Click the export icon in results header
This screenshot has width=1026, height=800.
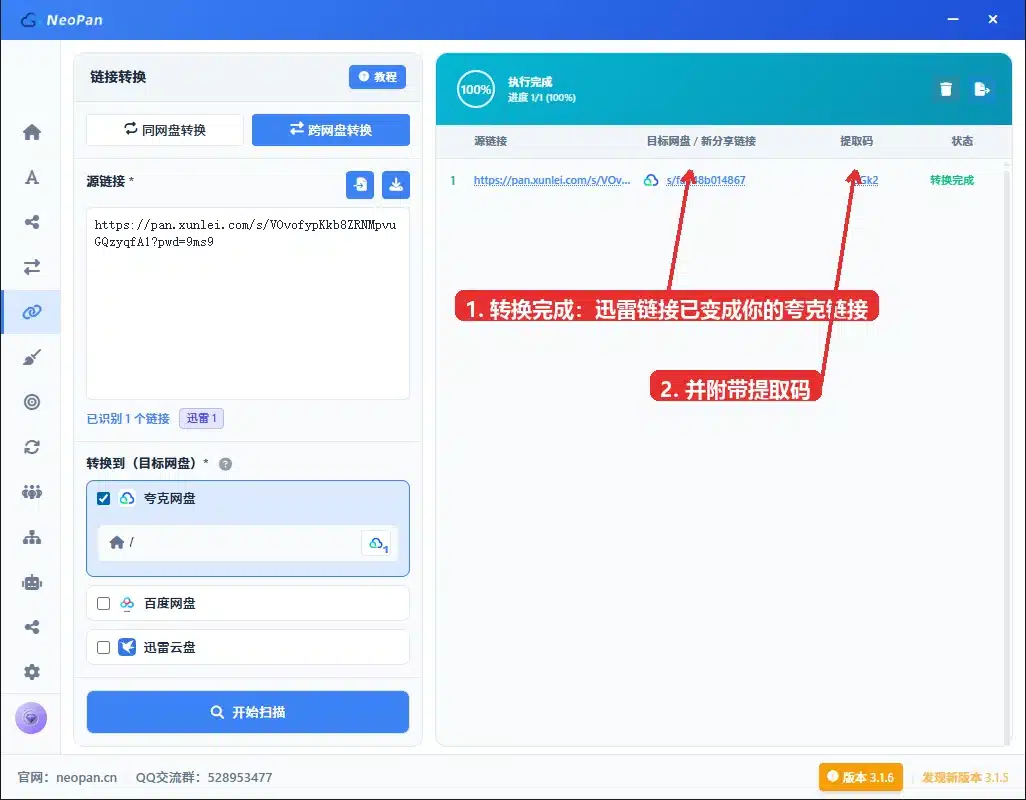click(982, 89)
